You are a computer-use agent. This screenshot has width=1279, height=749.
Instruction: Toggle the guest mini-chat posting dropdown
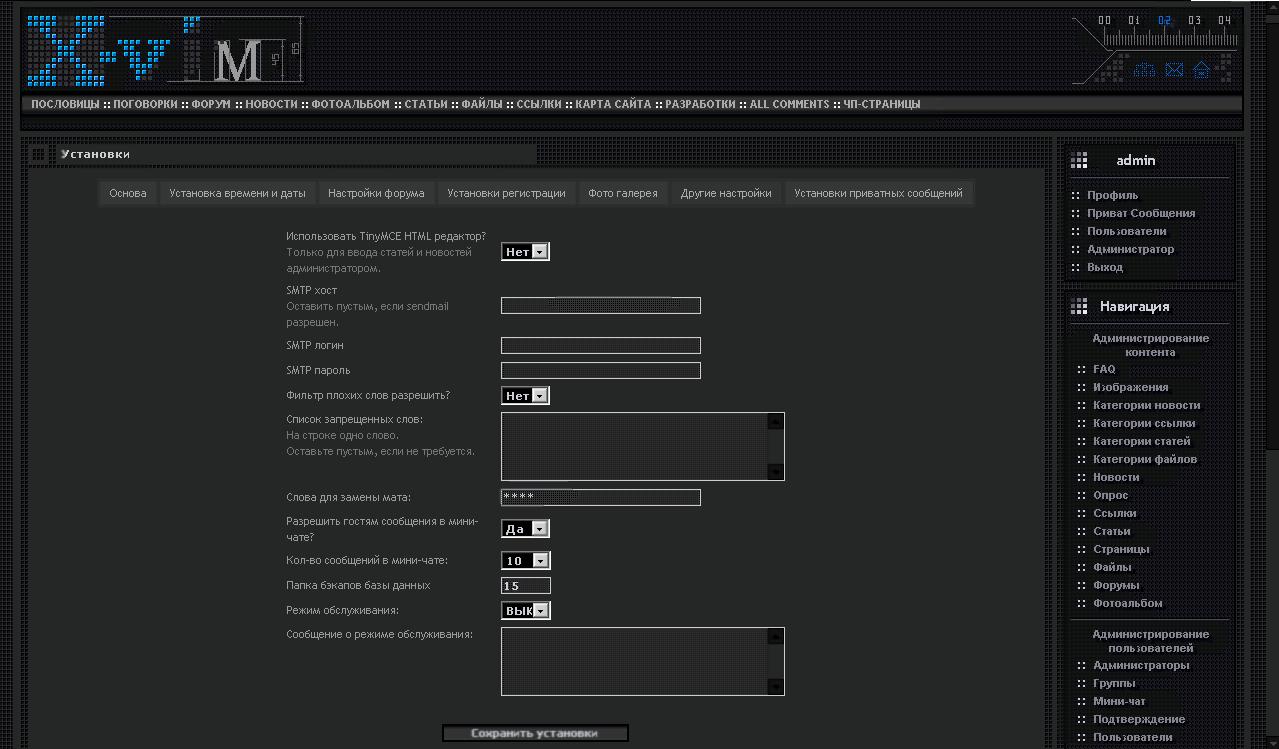(x=525, y=529)
